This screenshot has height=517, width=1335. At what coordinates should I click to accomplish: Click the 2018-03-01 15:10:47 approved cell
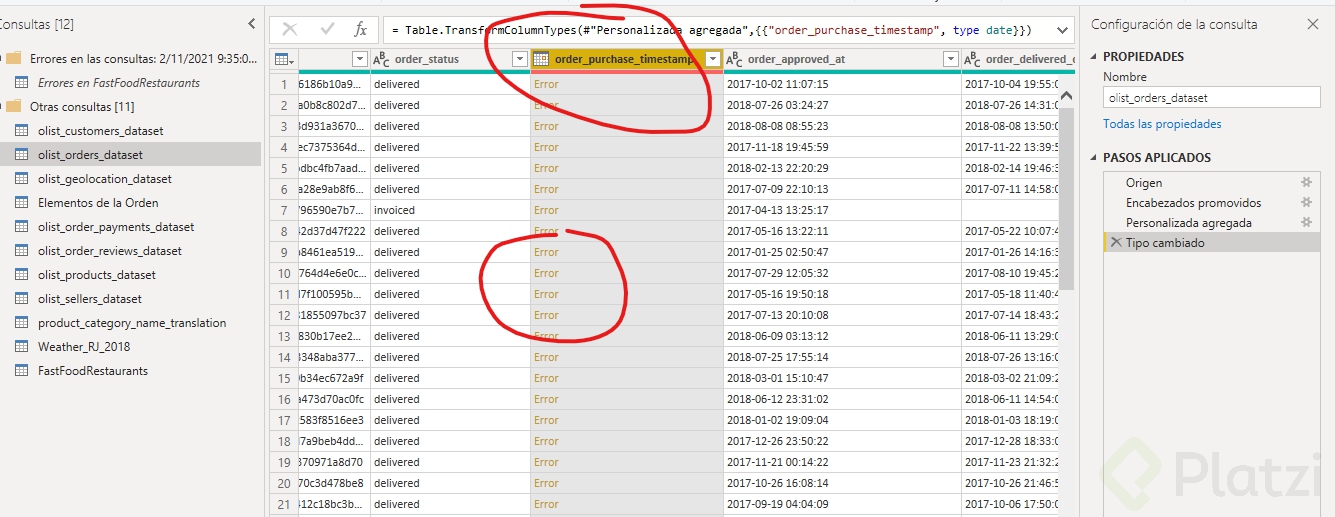(x=842, y=378)
